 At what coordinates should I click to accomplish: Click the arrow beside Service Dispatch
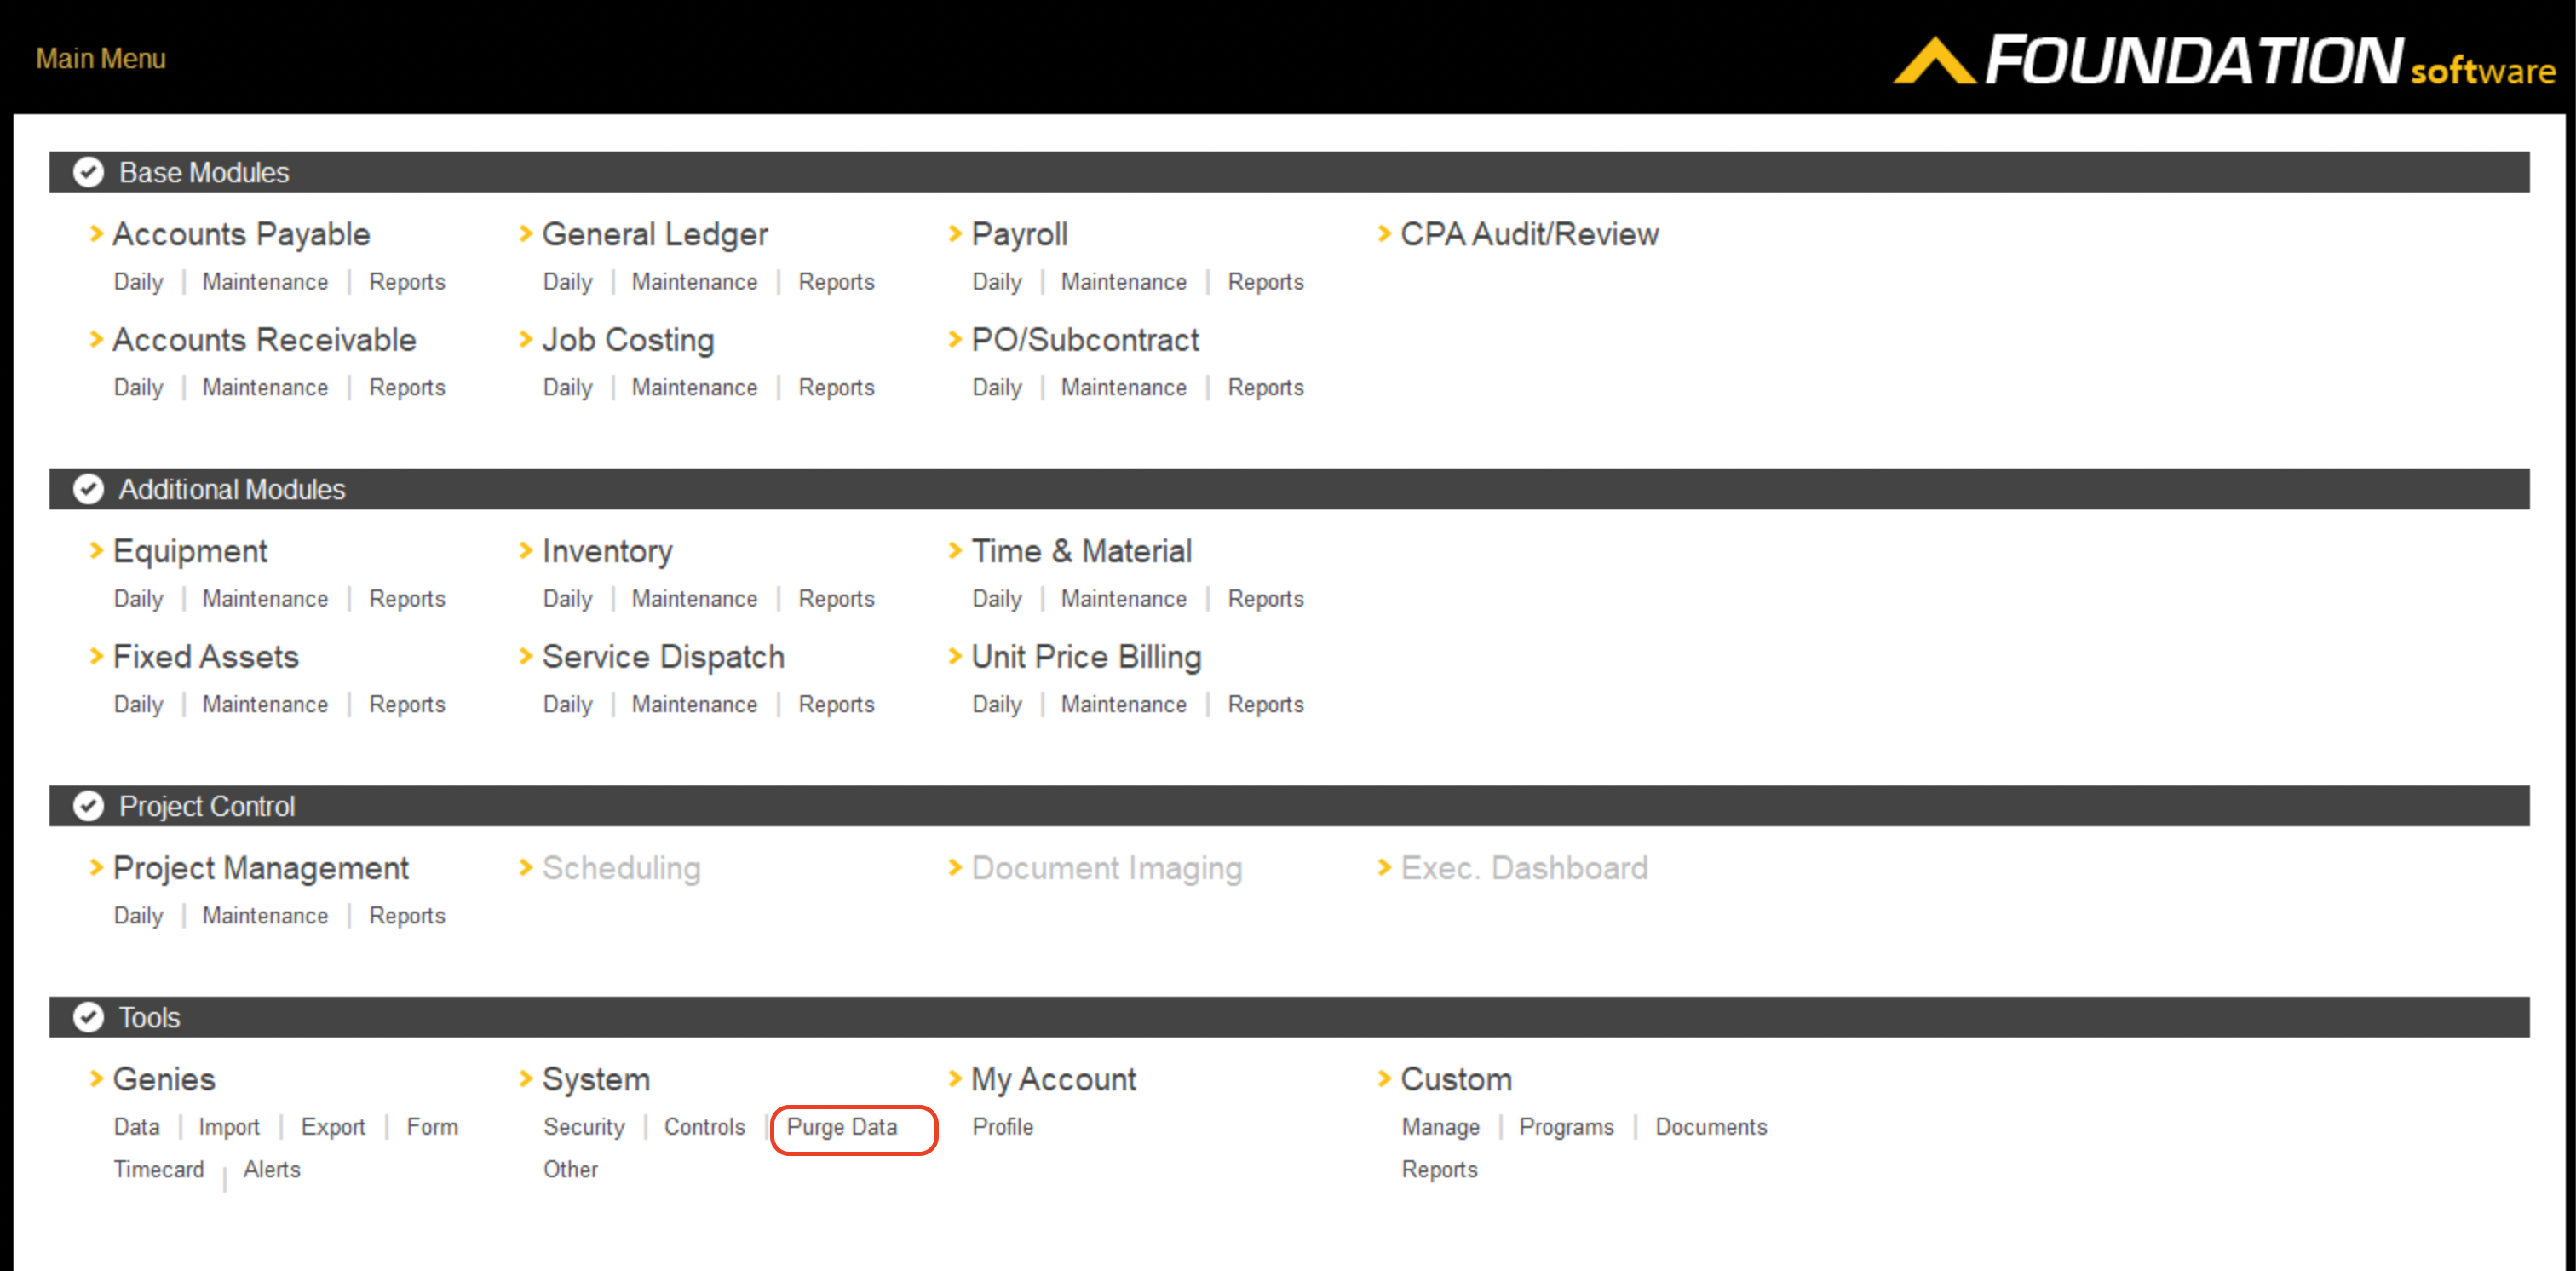coord(525,657)
